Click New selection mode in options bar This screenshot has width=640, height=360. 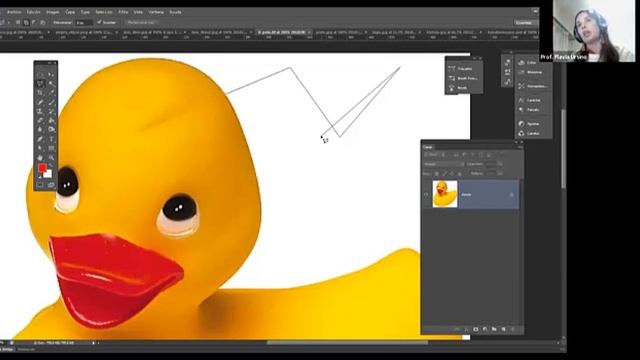(18, 22)
